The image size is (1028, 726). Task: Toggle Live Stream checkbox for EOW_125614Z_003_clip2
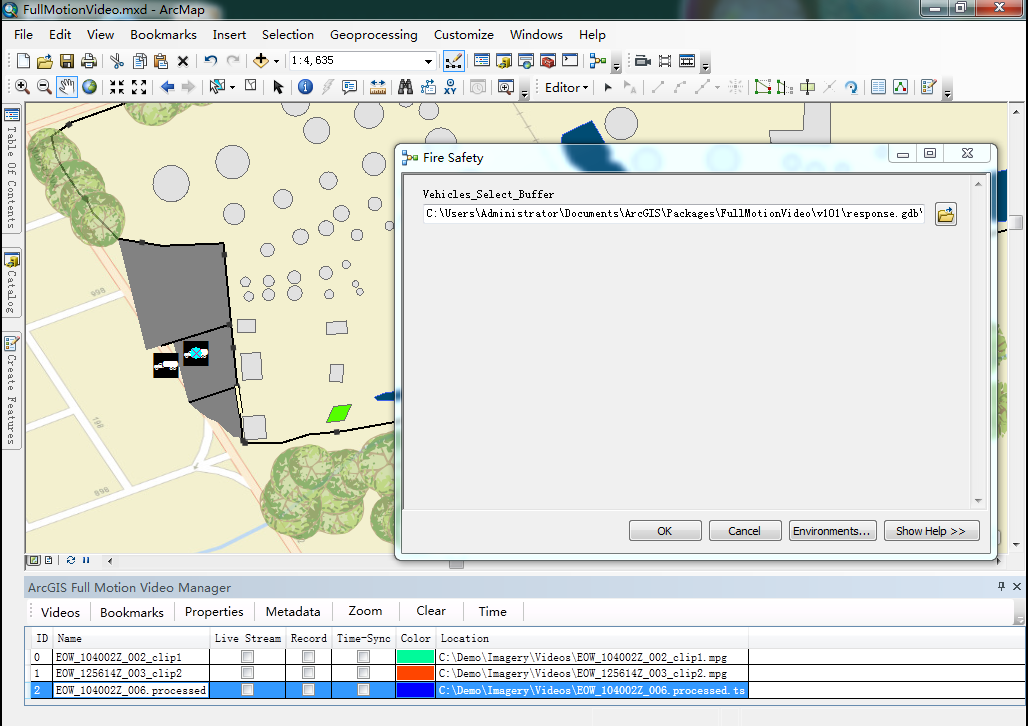(x=247, y=673)
